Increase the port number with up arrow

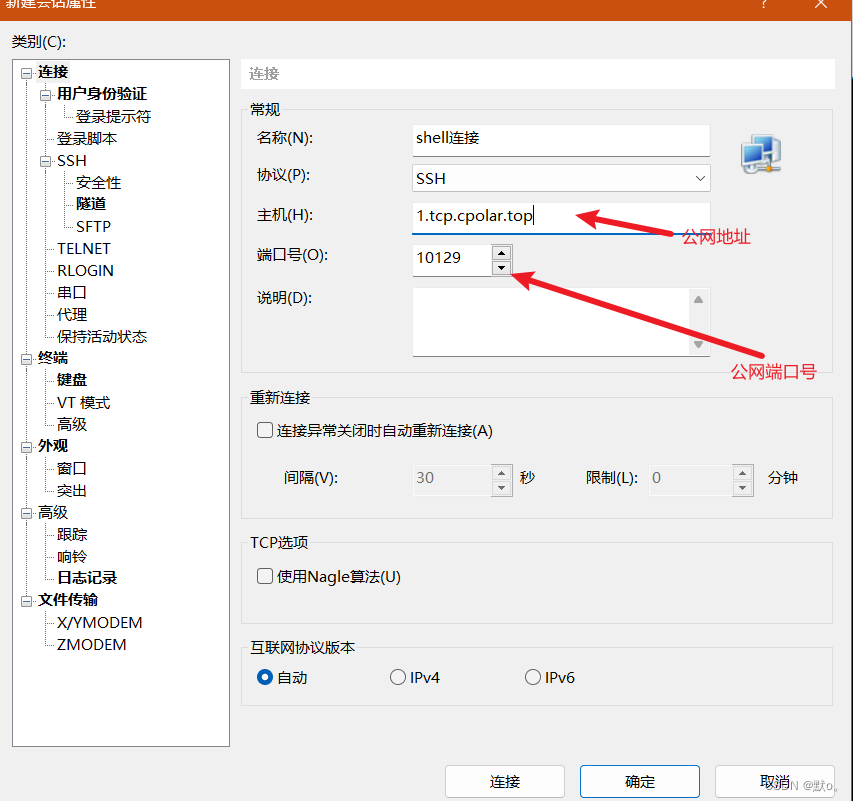[x=501, y=251]
